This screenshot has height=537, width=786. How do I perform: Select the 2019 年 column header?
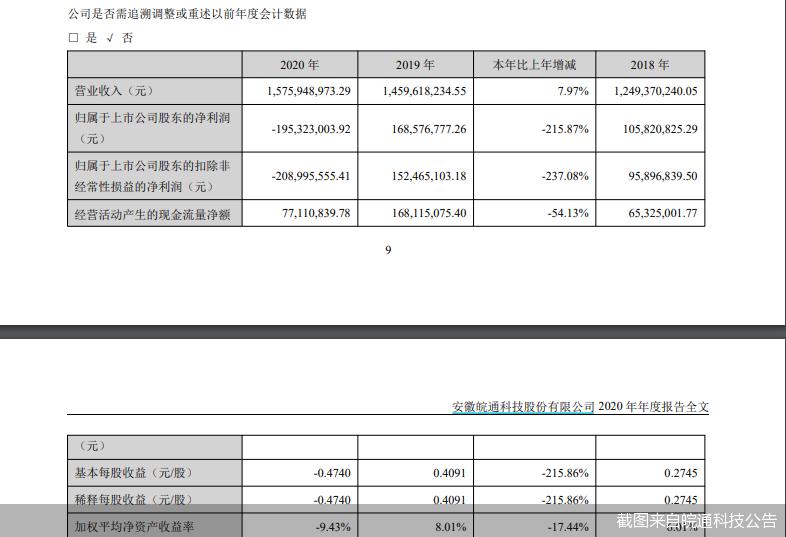point(415,65)
